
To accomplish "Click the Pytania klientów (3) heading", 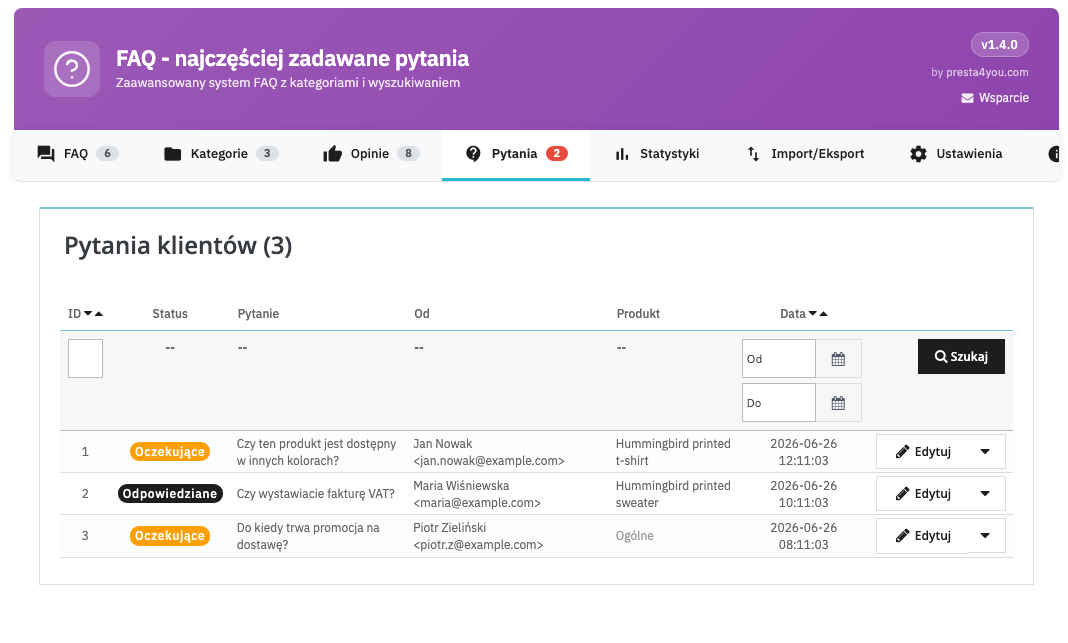I will (x=178, y=246).
